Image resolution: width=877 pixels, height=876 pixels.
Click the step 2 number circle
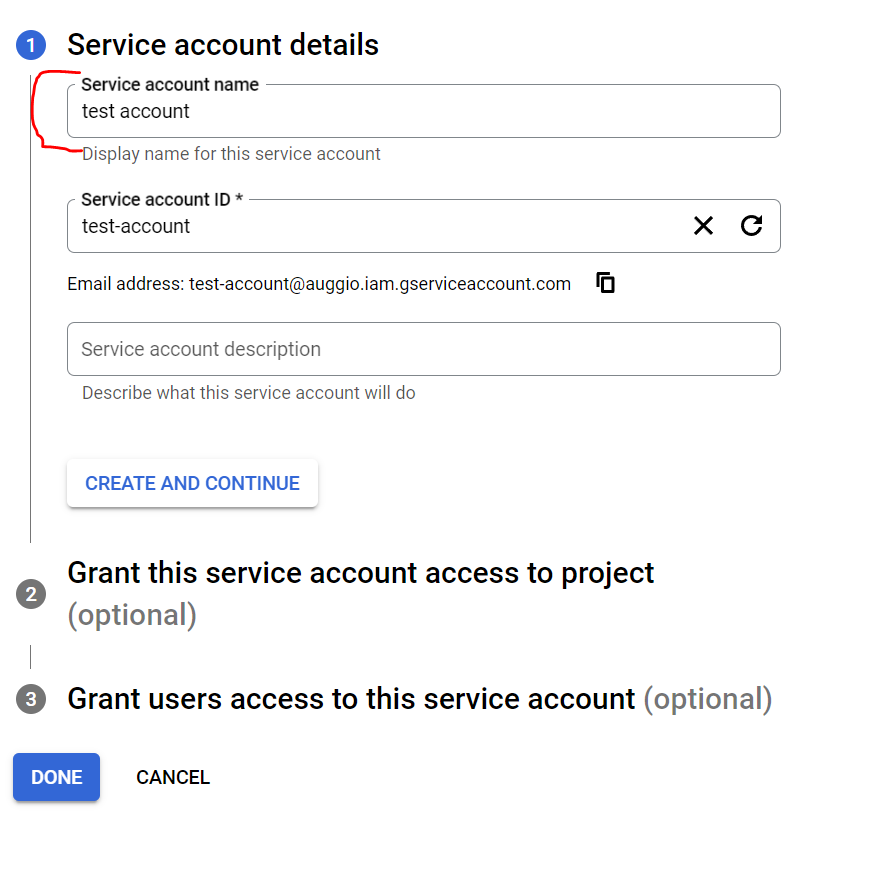click(x=31, y=594)
